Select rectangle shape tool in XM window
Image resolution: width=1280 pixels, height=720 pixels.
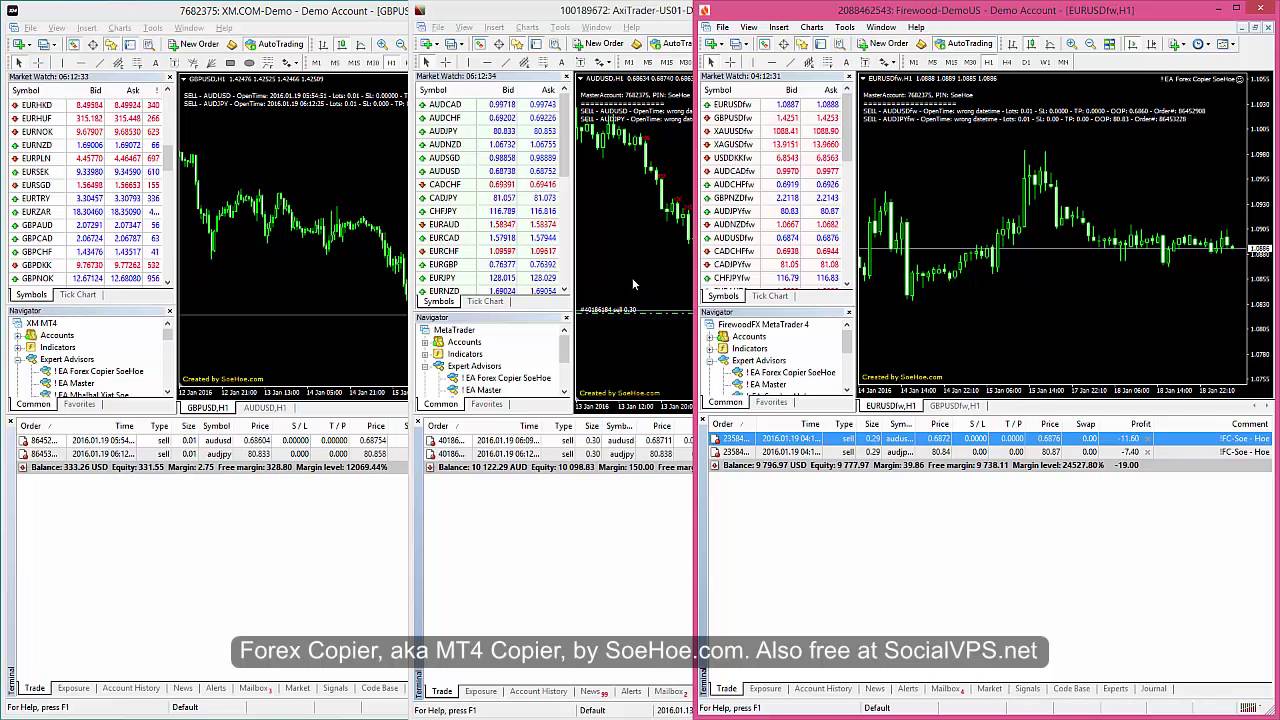coord(231,63)
